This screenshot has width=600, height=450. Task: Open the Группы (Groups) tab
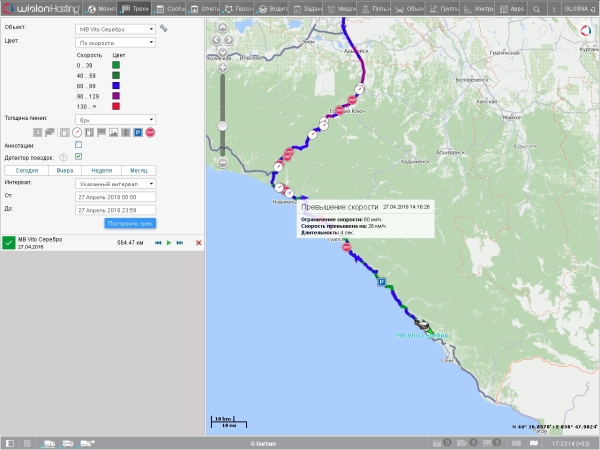point(443,8)
